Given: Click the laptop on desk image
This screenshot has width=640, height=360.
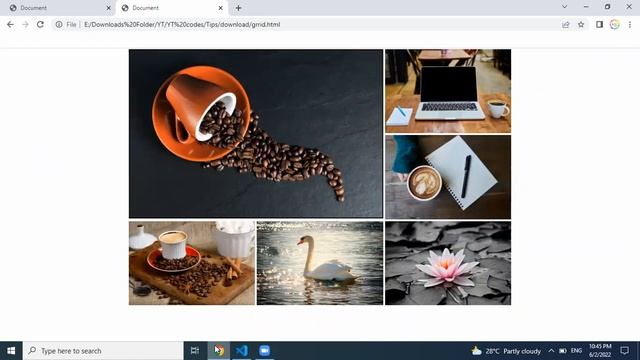Looking at the screenshot, I should [448, 91].
